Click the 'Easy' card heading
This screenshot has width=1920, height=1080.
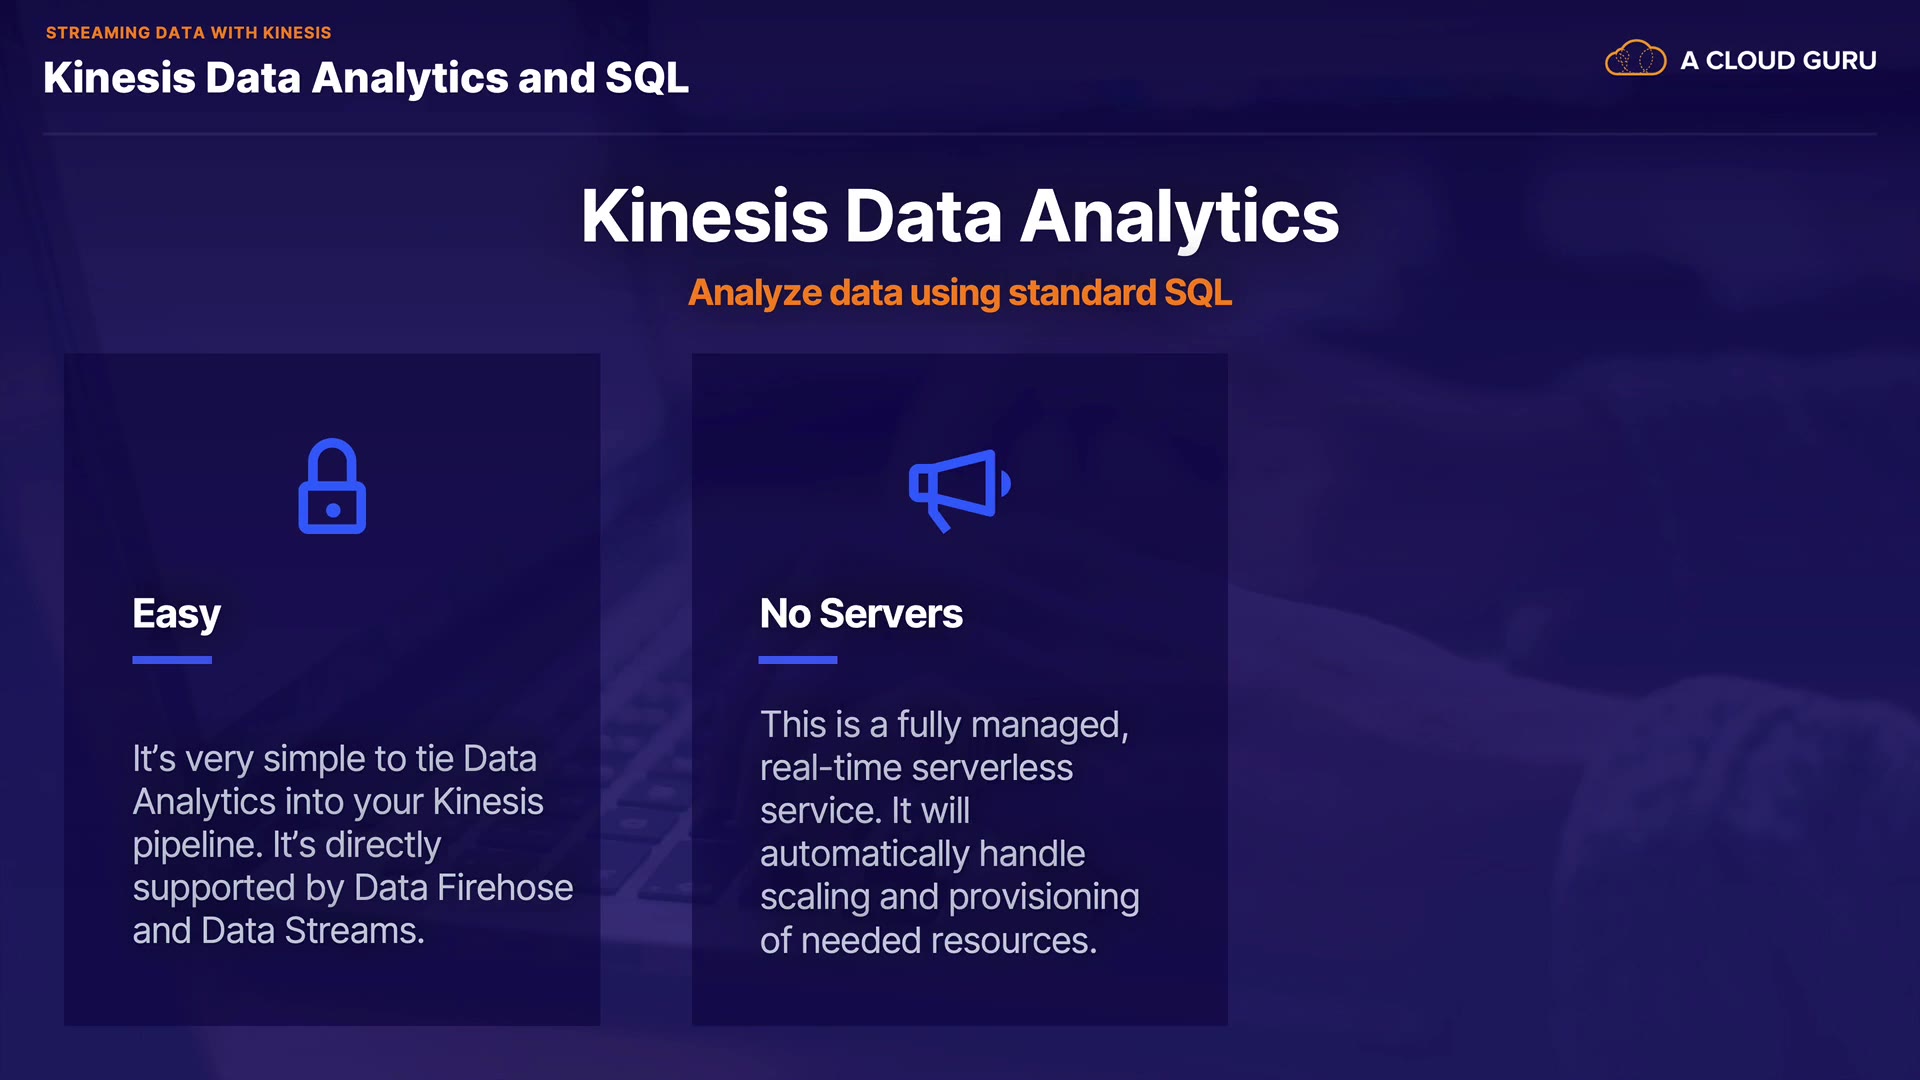pos(176,614)
